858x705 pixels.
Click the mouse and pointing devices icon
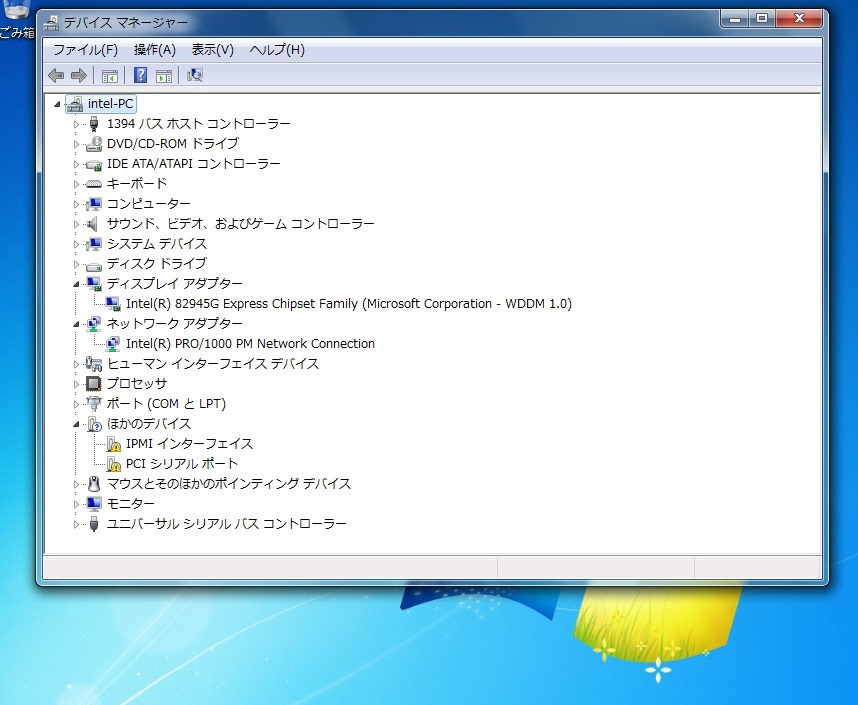tap(94, 484)
